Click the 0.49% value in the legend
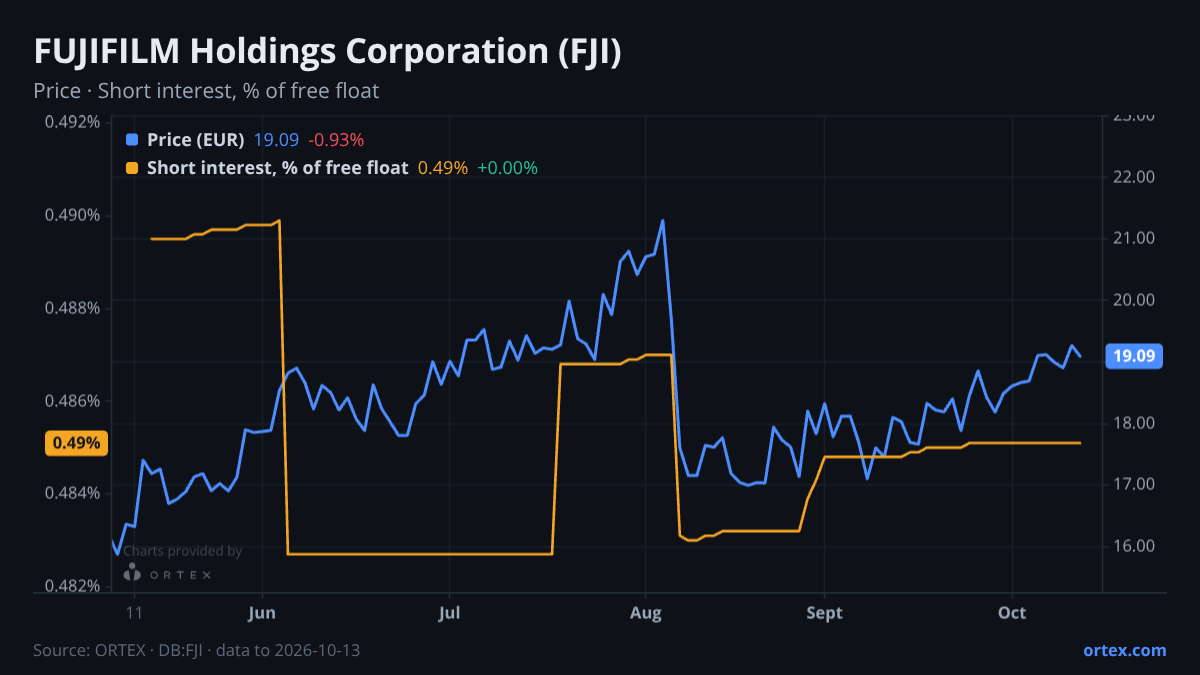The height and width of the screenshot is (675, 1200). tap(442, 168)
